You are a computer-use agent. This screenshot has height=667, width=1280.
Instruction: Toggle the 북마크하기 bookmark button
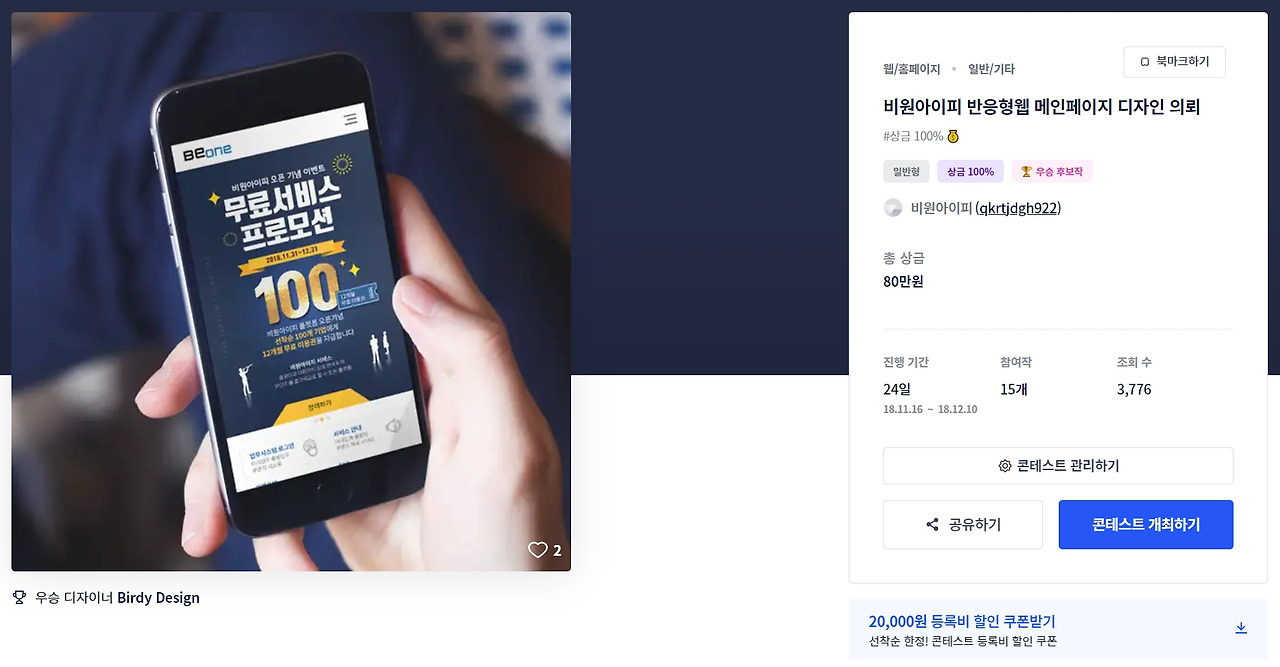[1174, 62]
